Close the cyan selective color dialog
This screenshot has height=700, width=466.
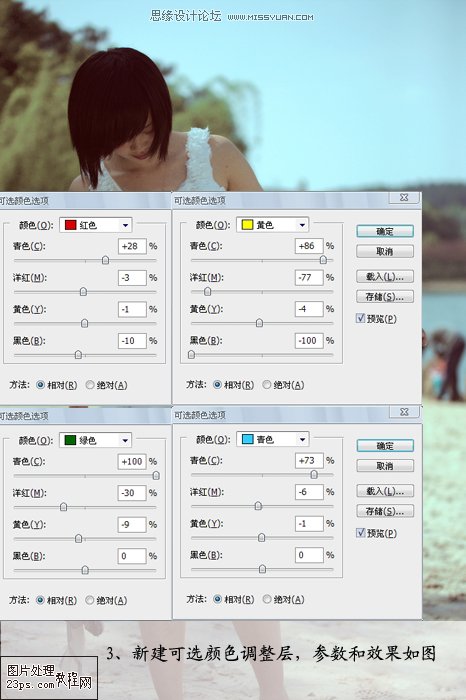point(404,412)
